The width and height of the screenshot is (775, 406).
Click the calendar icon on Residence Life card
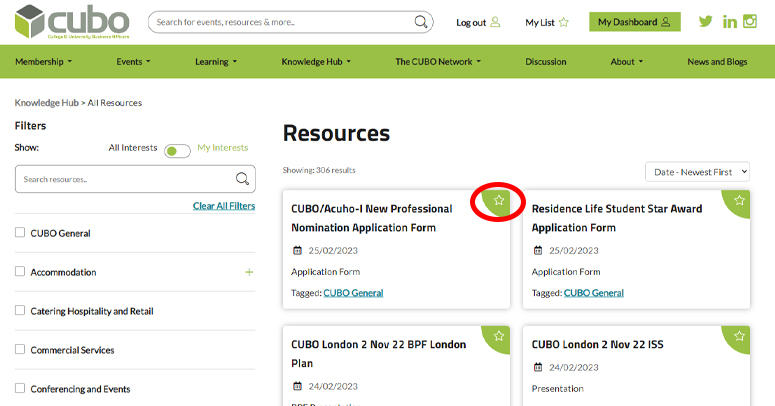(538, 251)
